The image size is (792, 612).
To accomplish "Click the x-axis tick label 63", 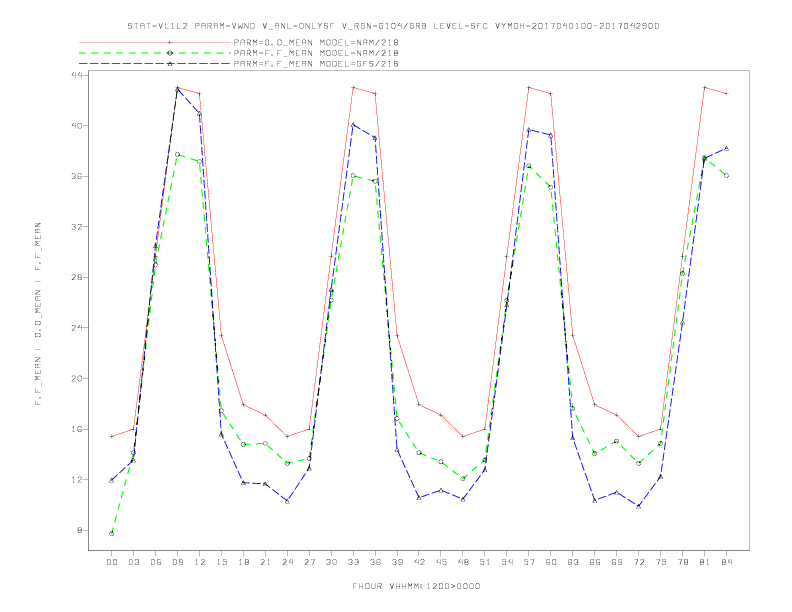I will point(573,562).
